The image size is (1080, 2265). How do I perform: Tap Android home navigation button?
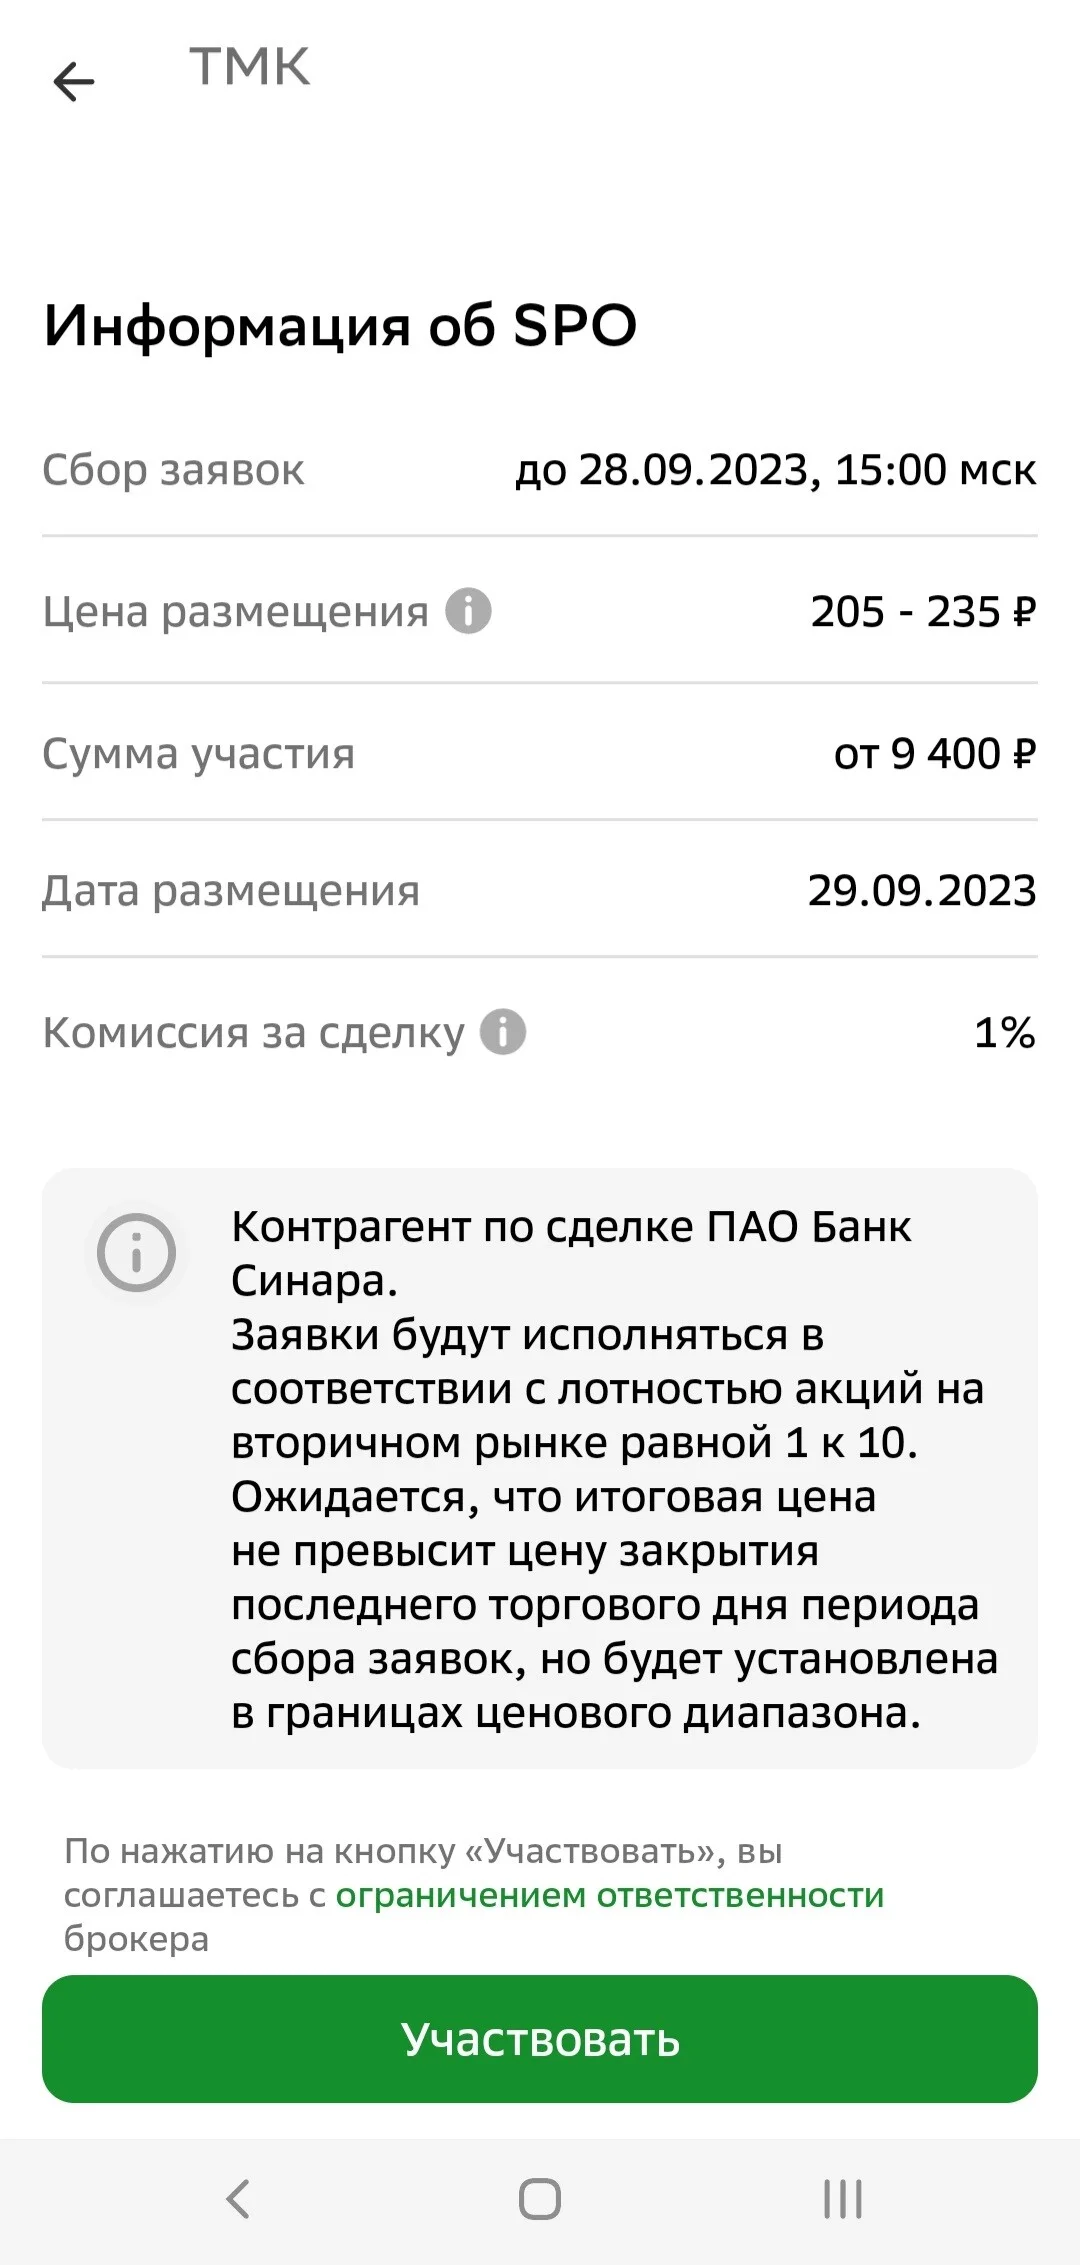pyautogui.click(x=540, y=2199)
